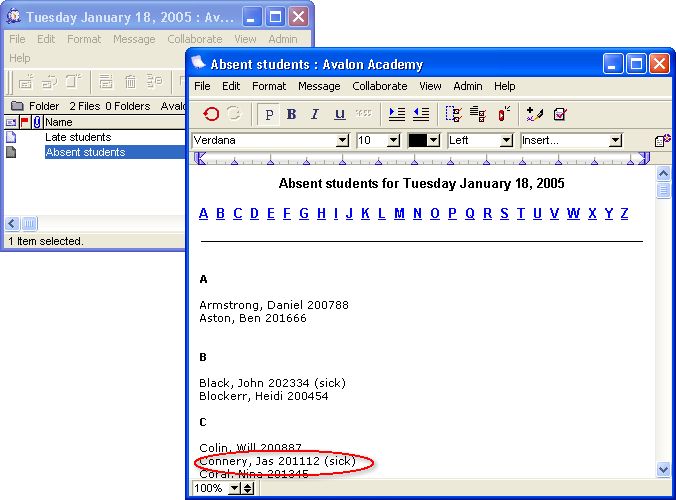The width and height of the screenshot is (676, 500).
Task: Select Late students in the file list
Action: pos(78,137)
